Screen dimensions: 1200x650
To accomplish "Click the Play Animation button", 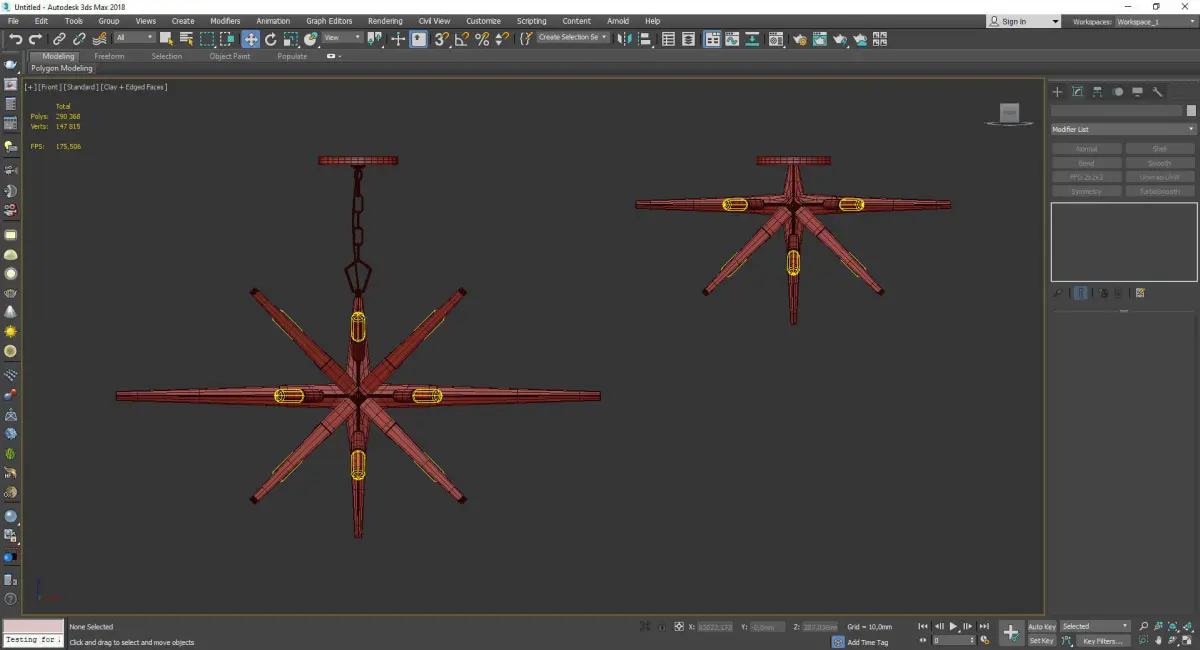I will [x=954, y=626].
